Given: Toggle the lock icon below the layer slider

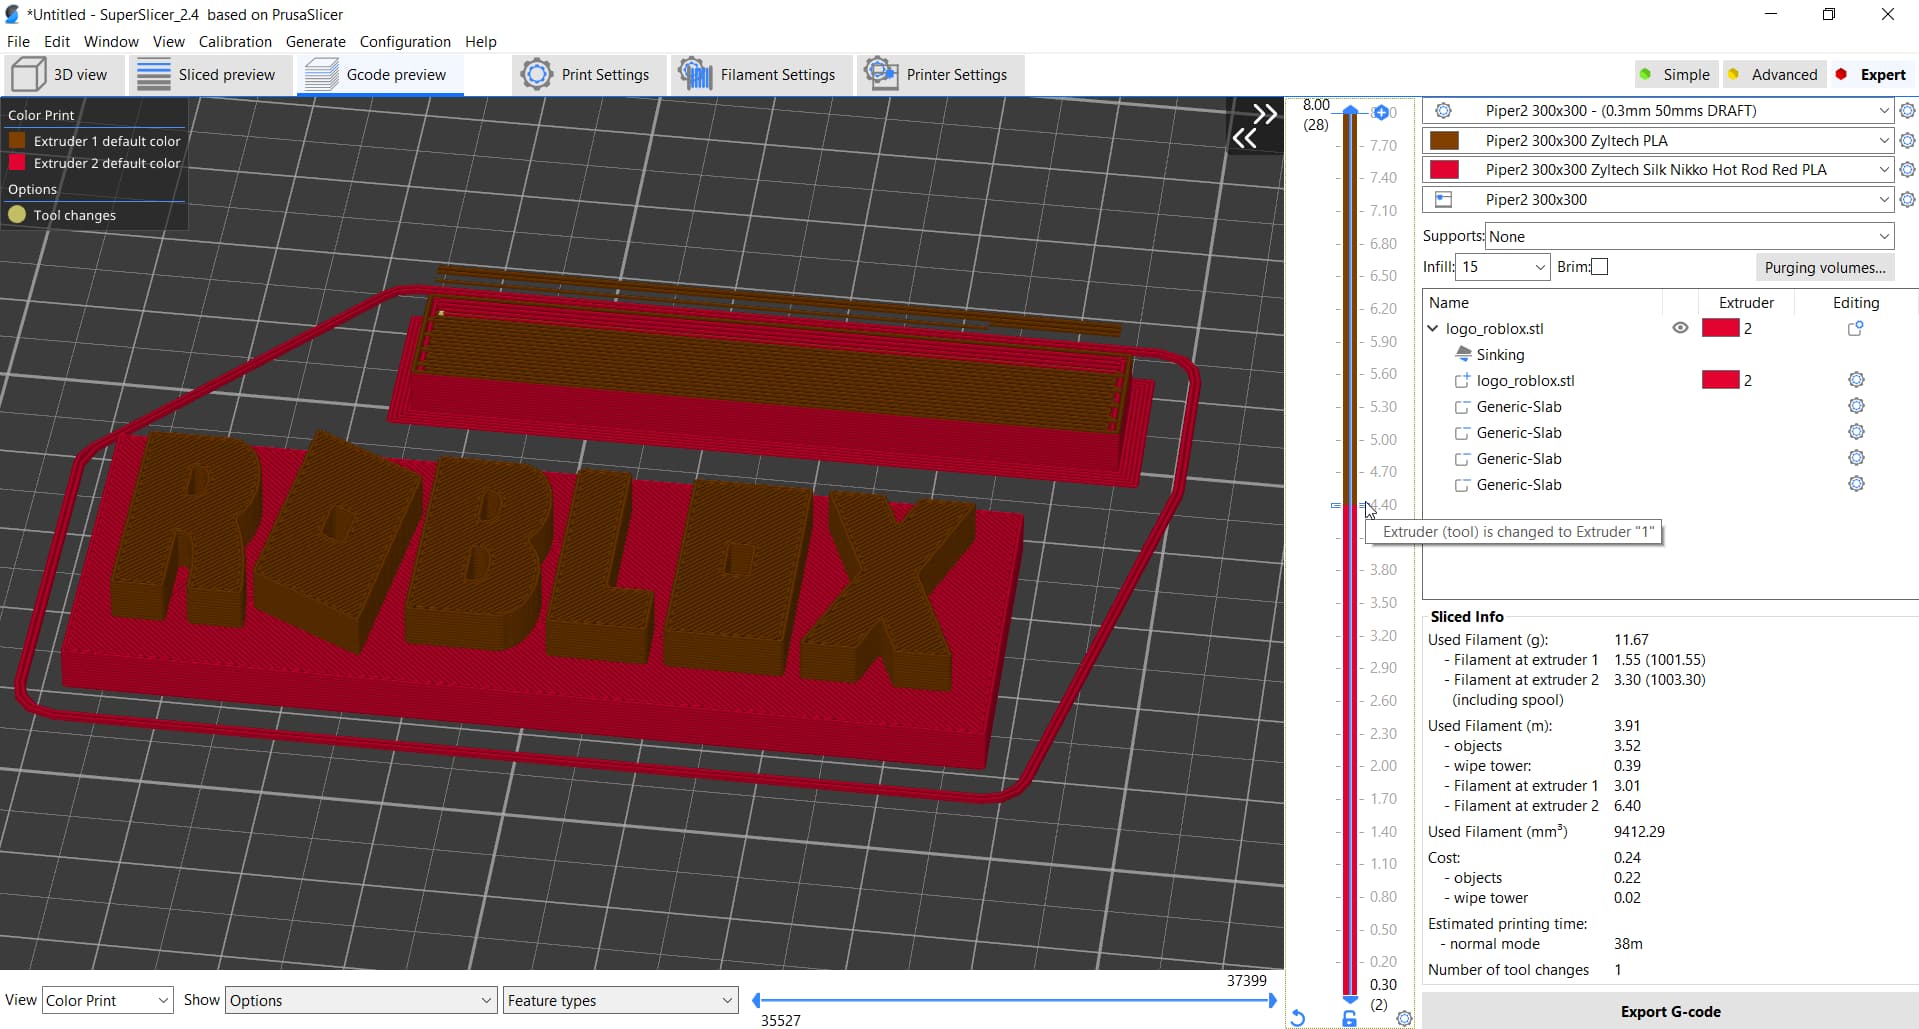Looking at the screenshot, I should tap(1349, 1018).
